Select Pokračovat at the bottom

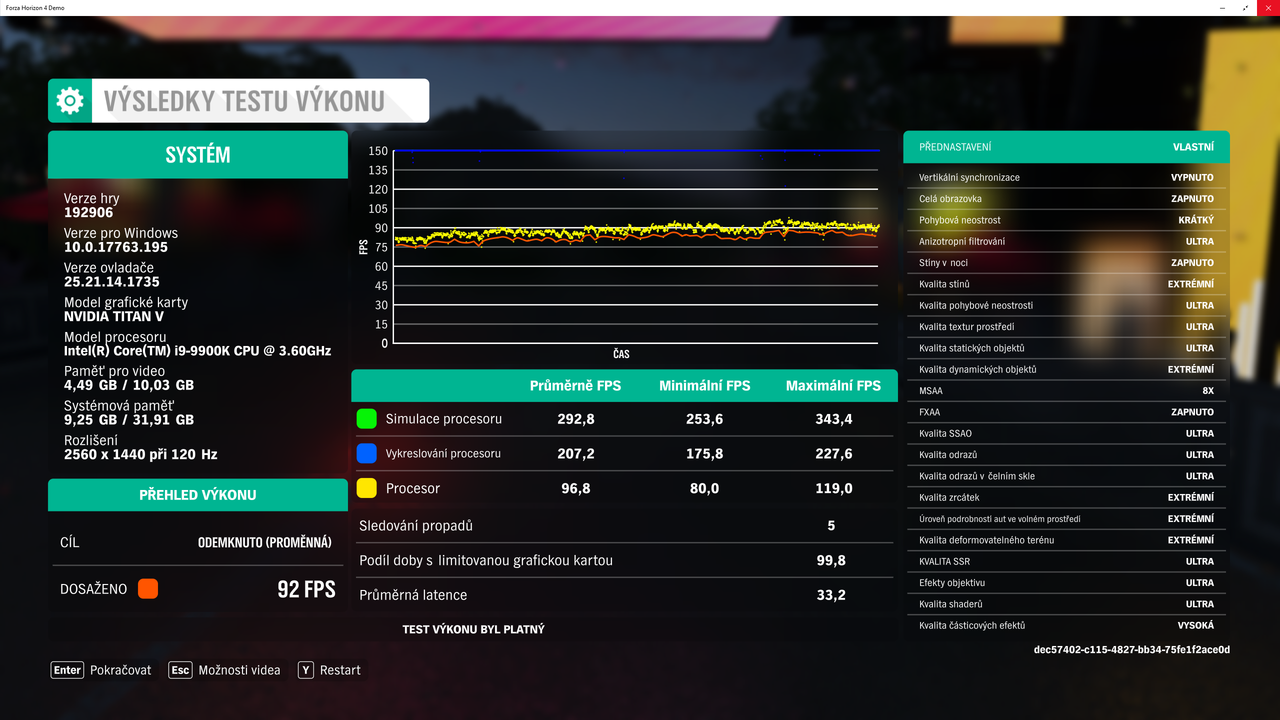[x=121, y=670]
